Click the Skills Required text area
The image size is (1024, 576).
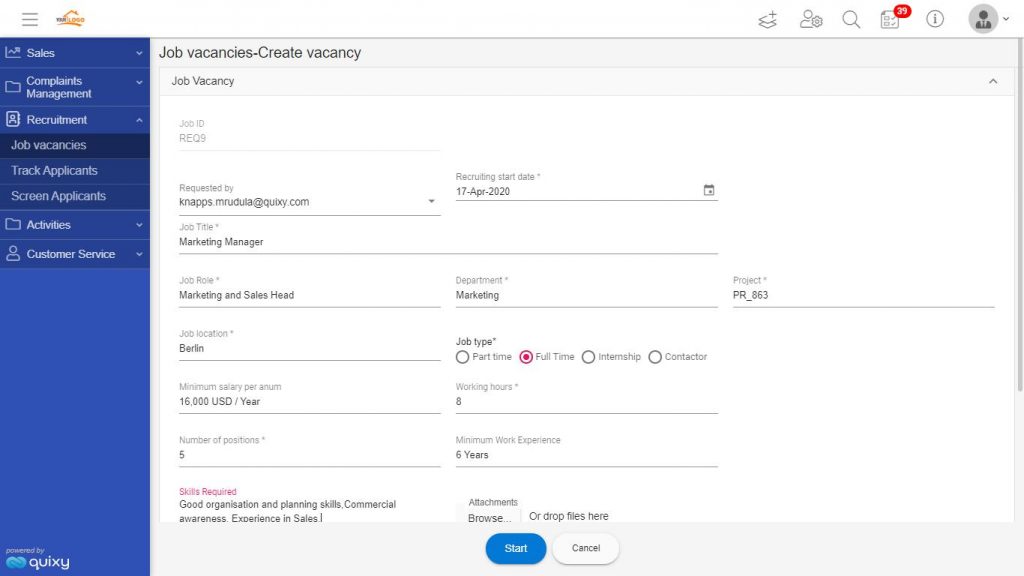click(310, 511)
